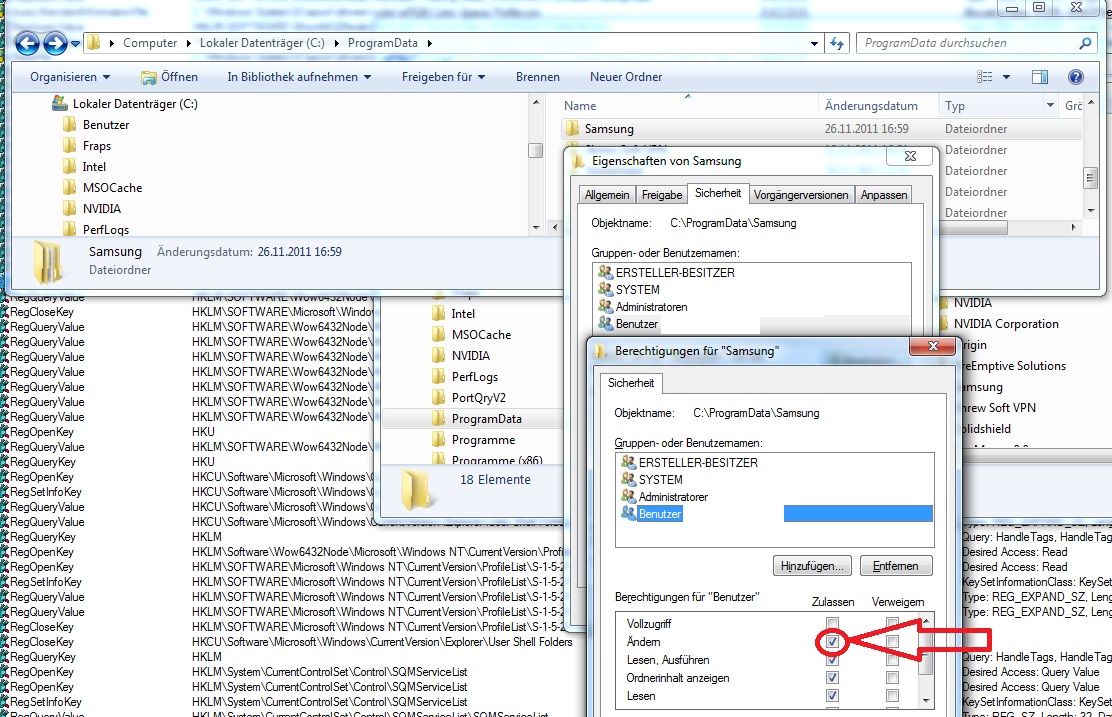Viewport: 1112px width, 717px height.
Task: Open the In Bibliothek aufnehmen dropdown
Action: pos(299,77)
